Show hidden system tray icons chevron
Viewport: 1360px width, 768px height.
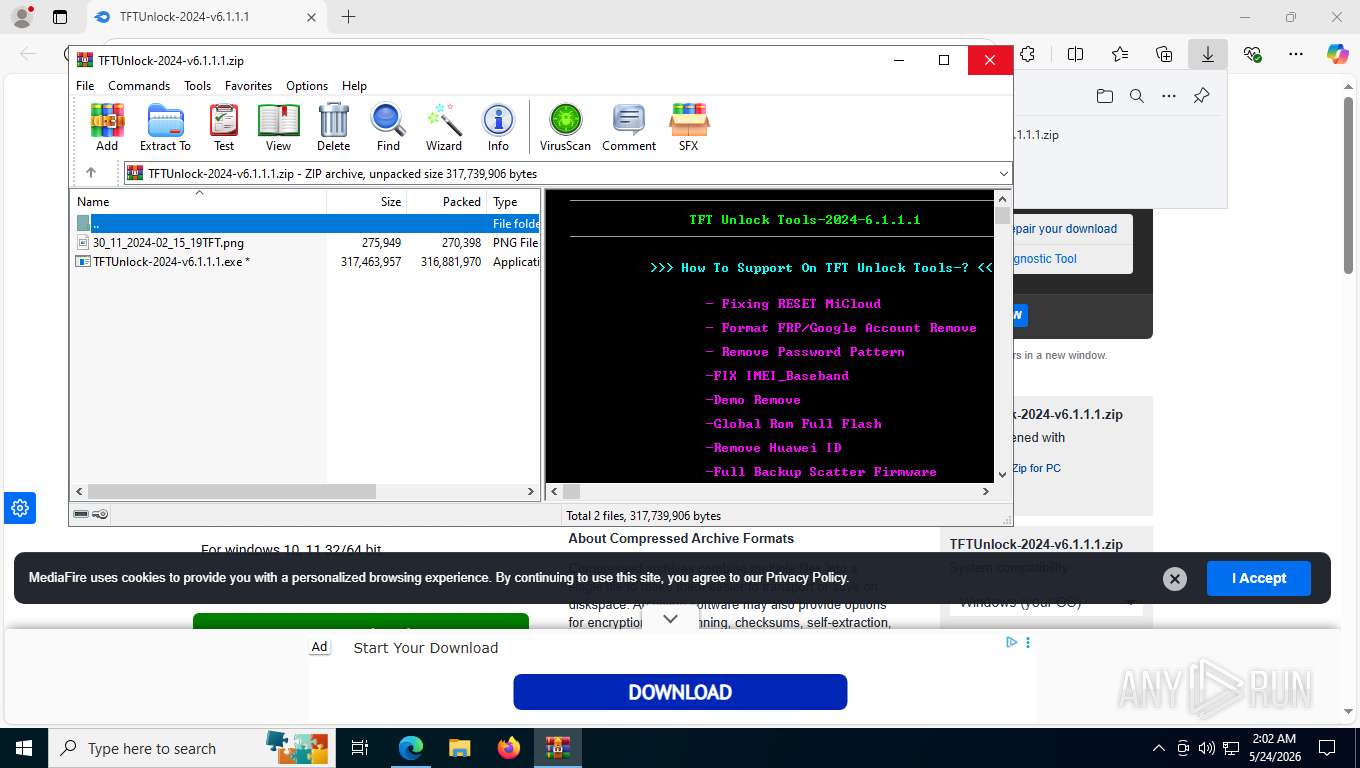coord(1159,748)
